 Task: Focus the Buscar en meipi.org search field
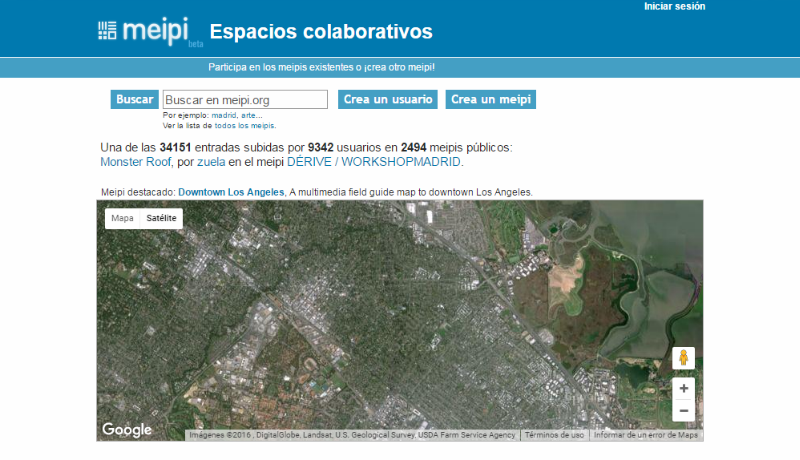pyautogui.click(x=245, y=100)
